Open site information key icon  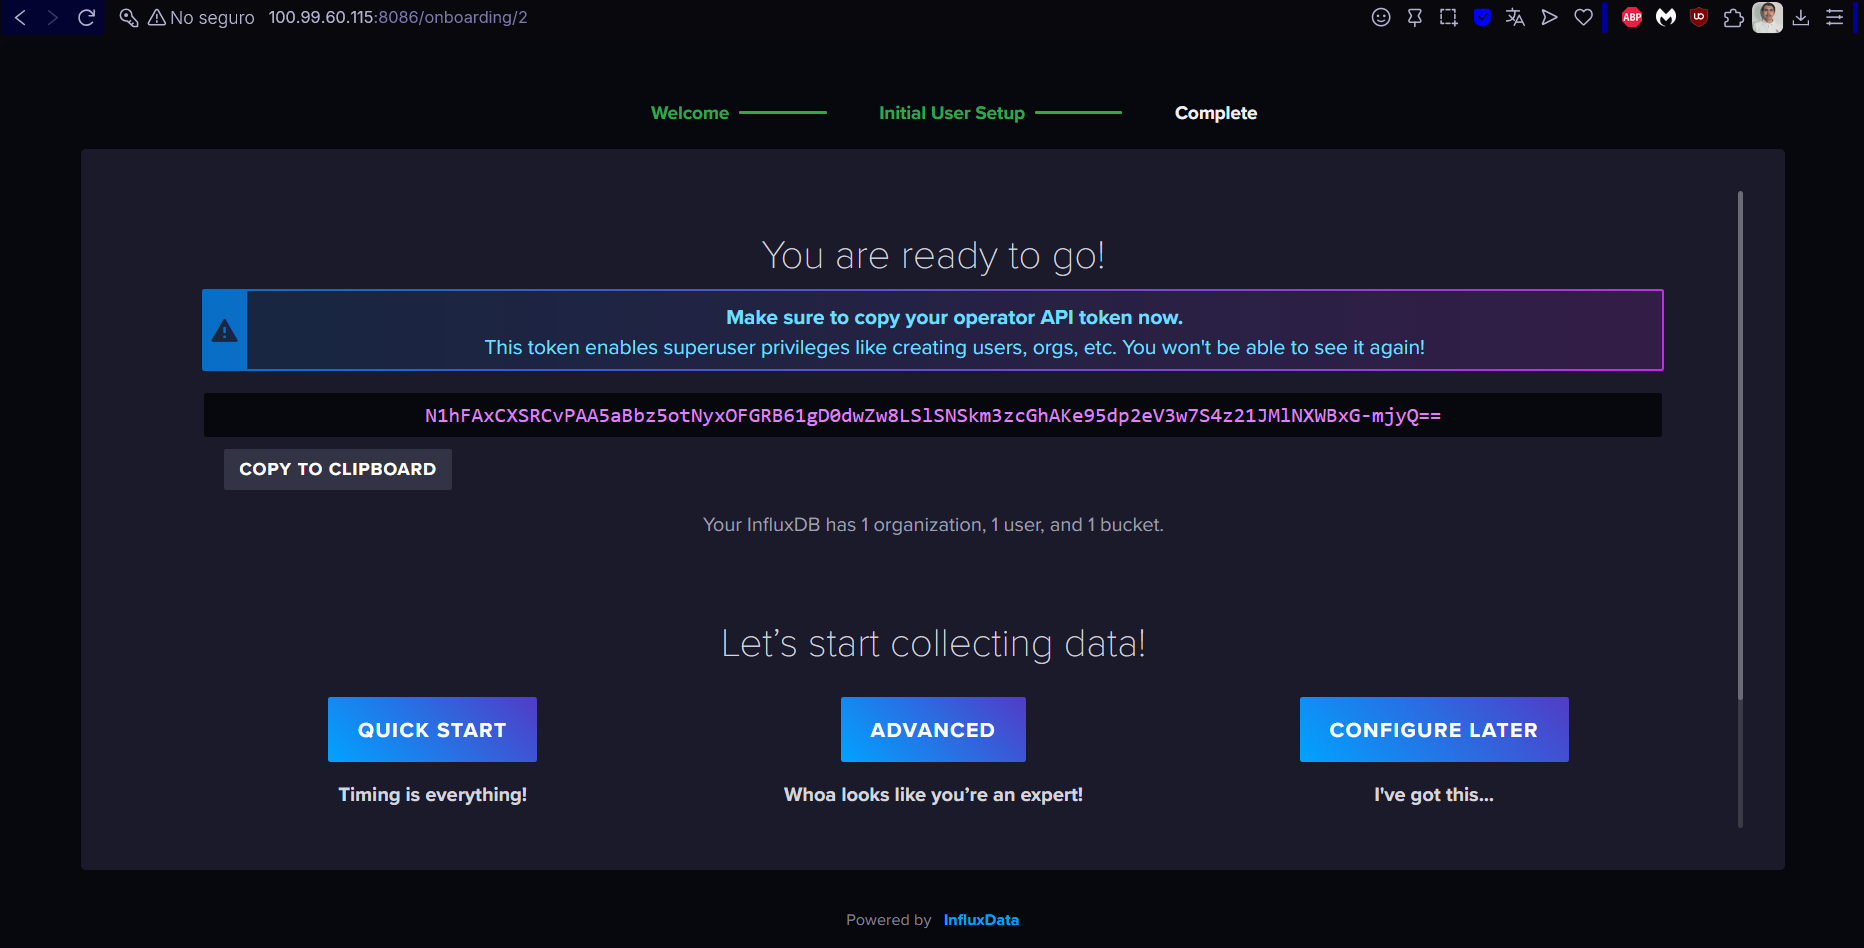click(x=128, y=17)
